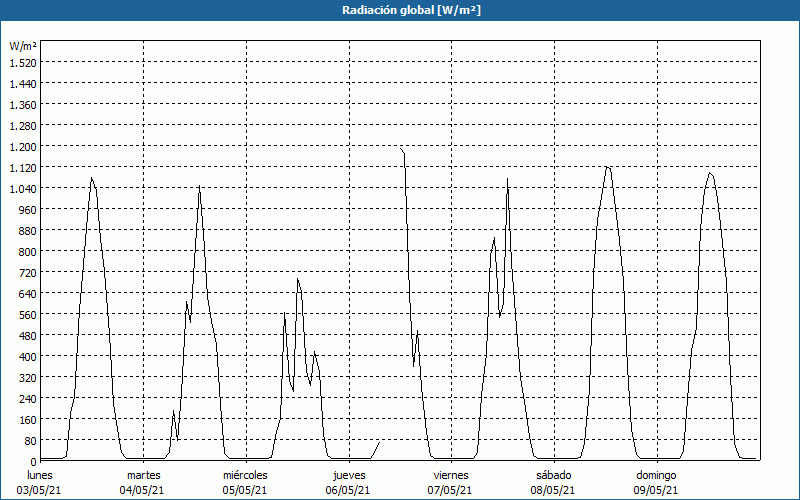Click the 720 y-axis value
This screenshot has height=500, width=800.
point(28,272)
